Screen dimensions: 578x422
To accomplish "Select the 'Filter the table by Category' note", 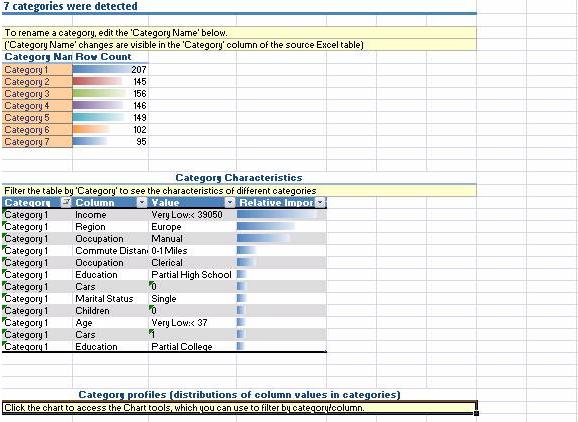I will [x=239, y=191].
